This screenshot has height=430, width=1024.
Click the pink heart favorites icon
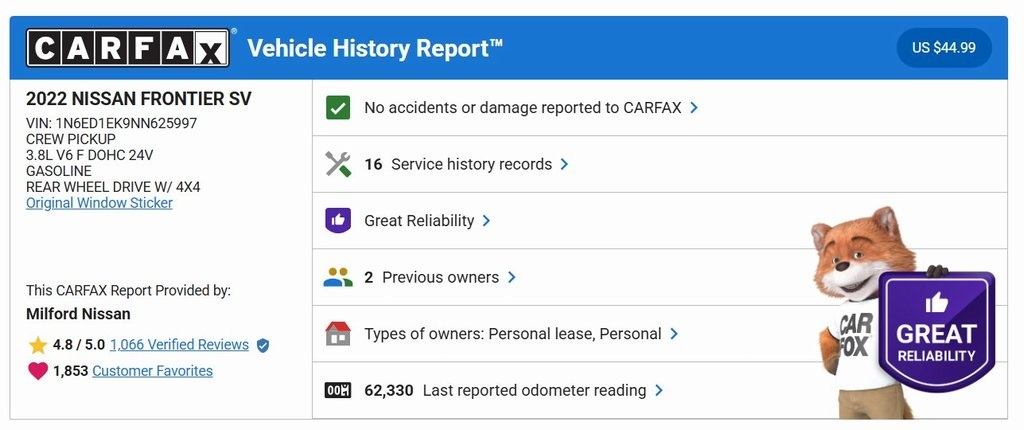38,371
